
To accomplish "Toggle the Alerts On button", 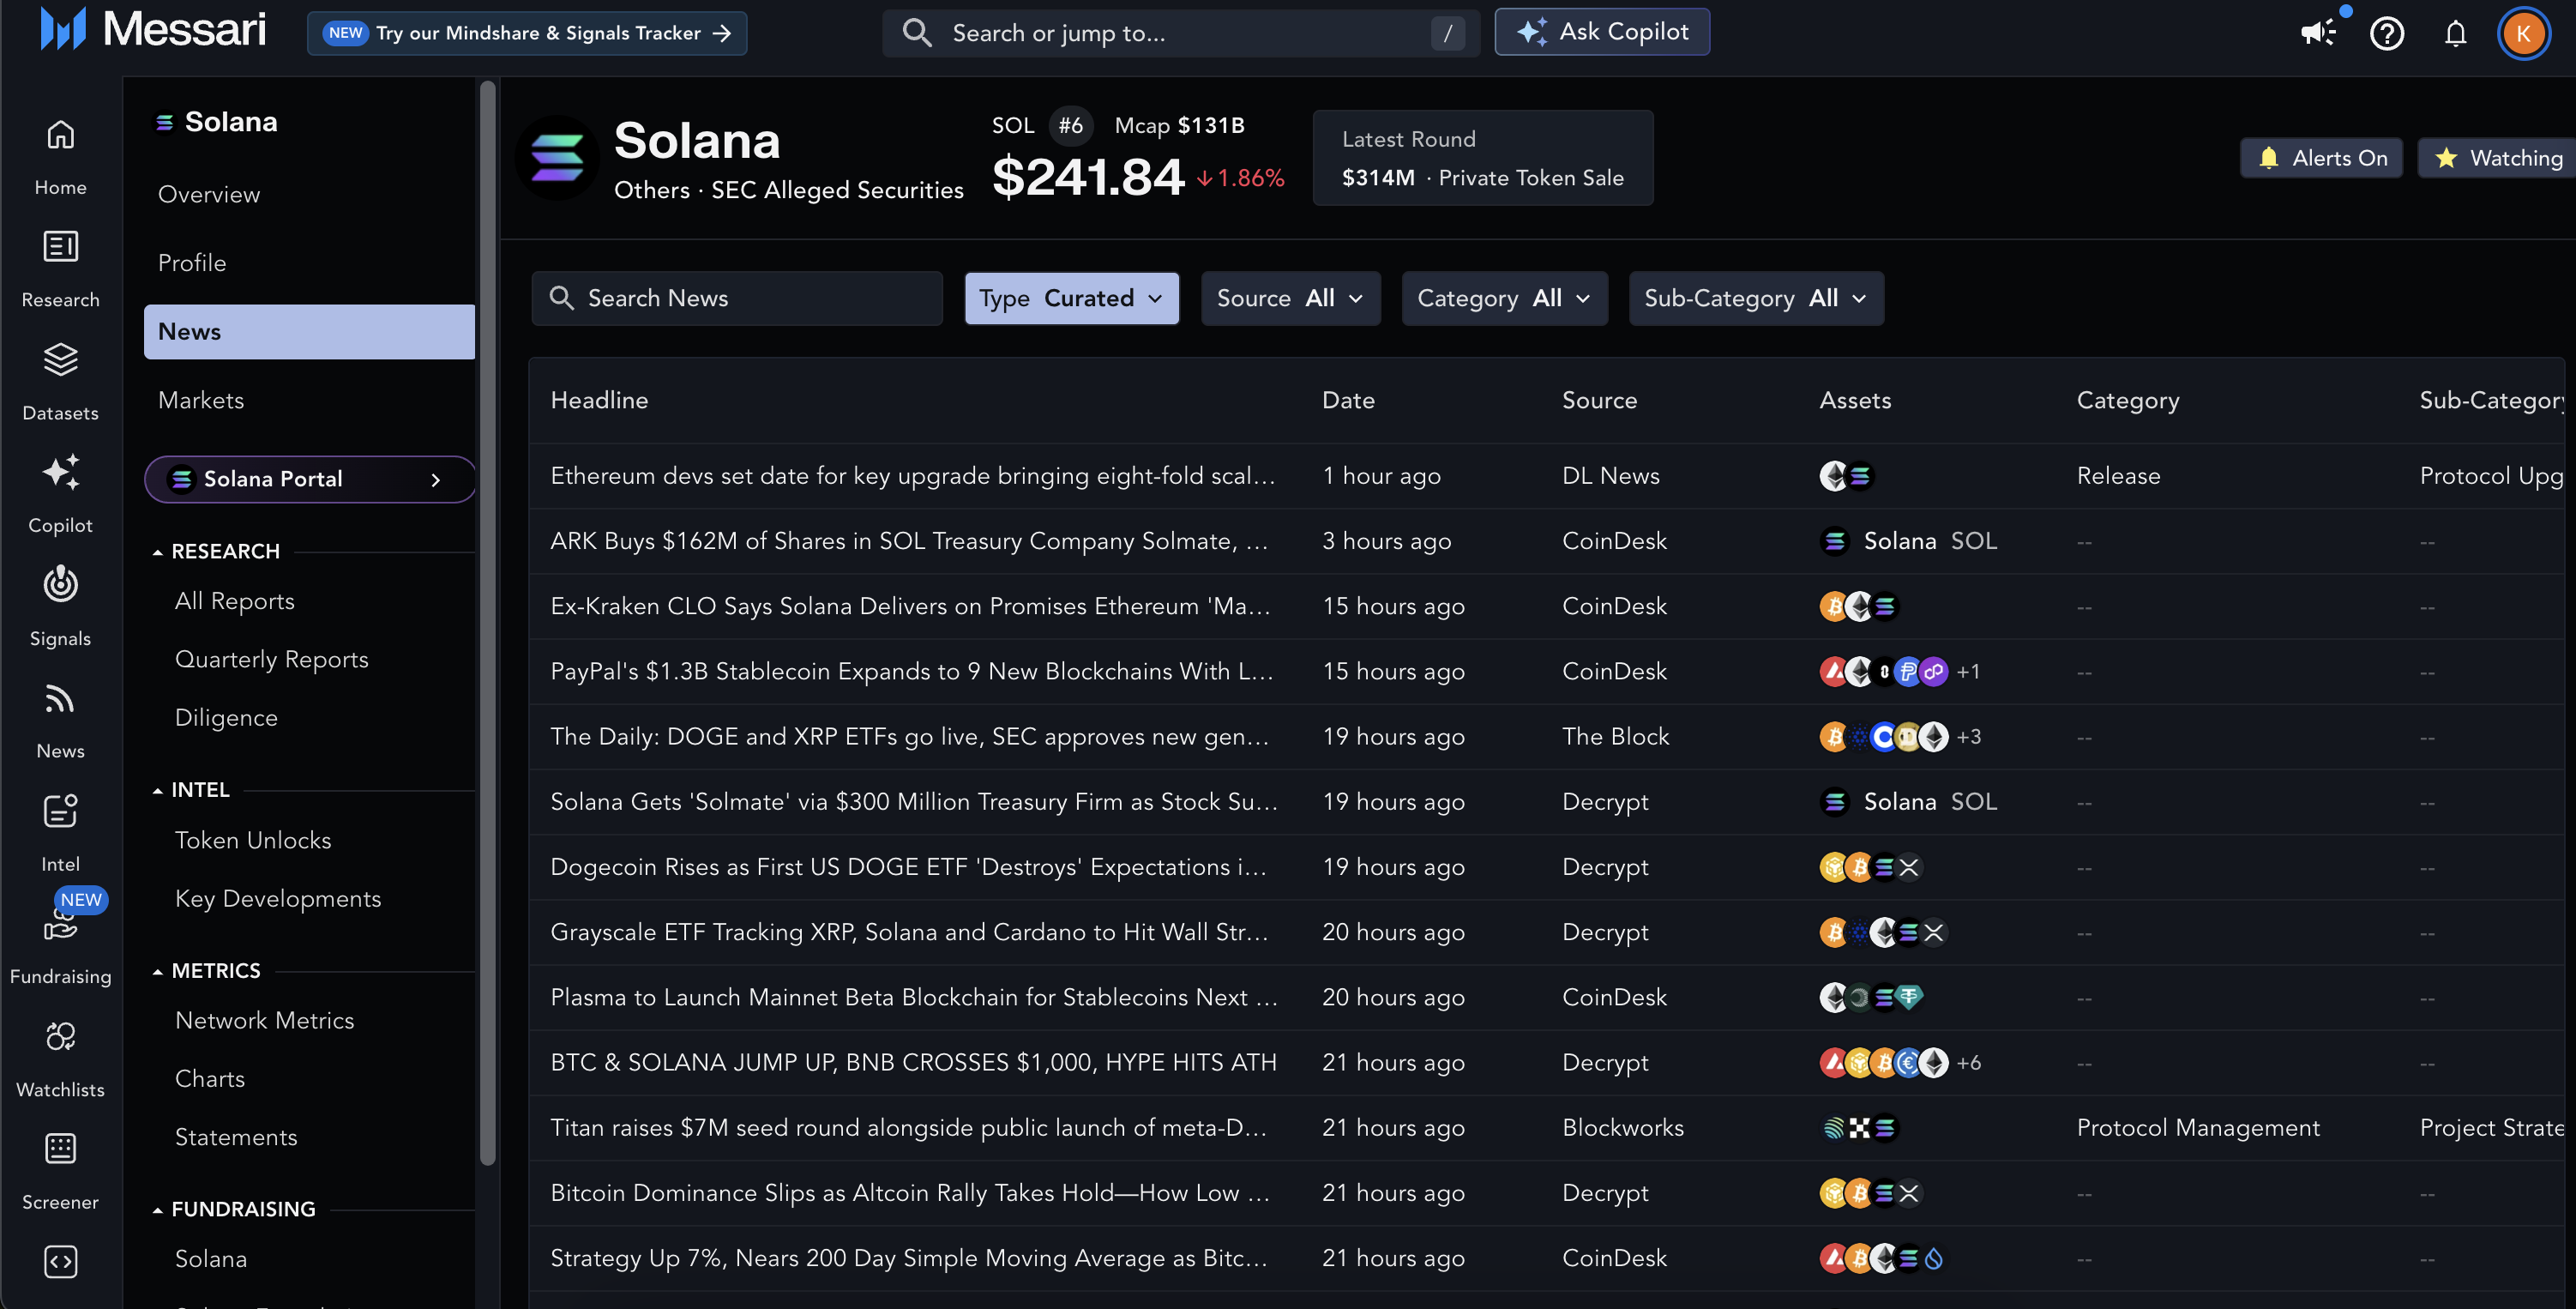I will click(2321, 158).
